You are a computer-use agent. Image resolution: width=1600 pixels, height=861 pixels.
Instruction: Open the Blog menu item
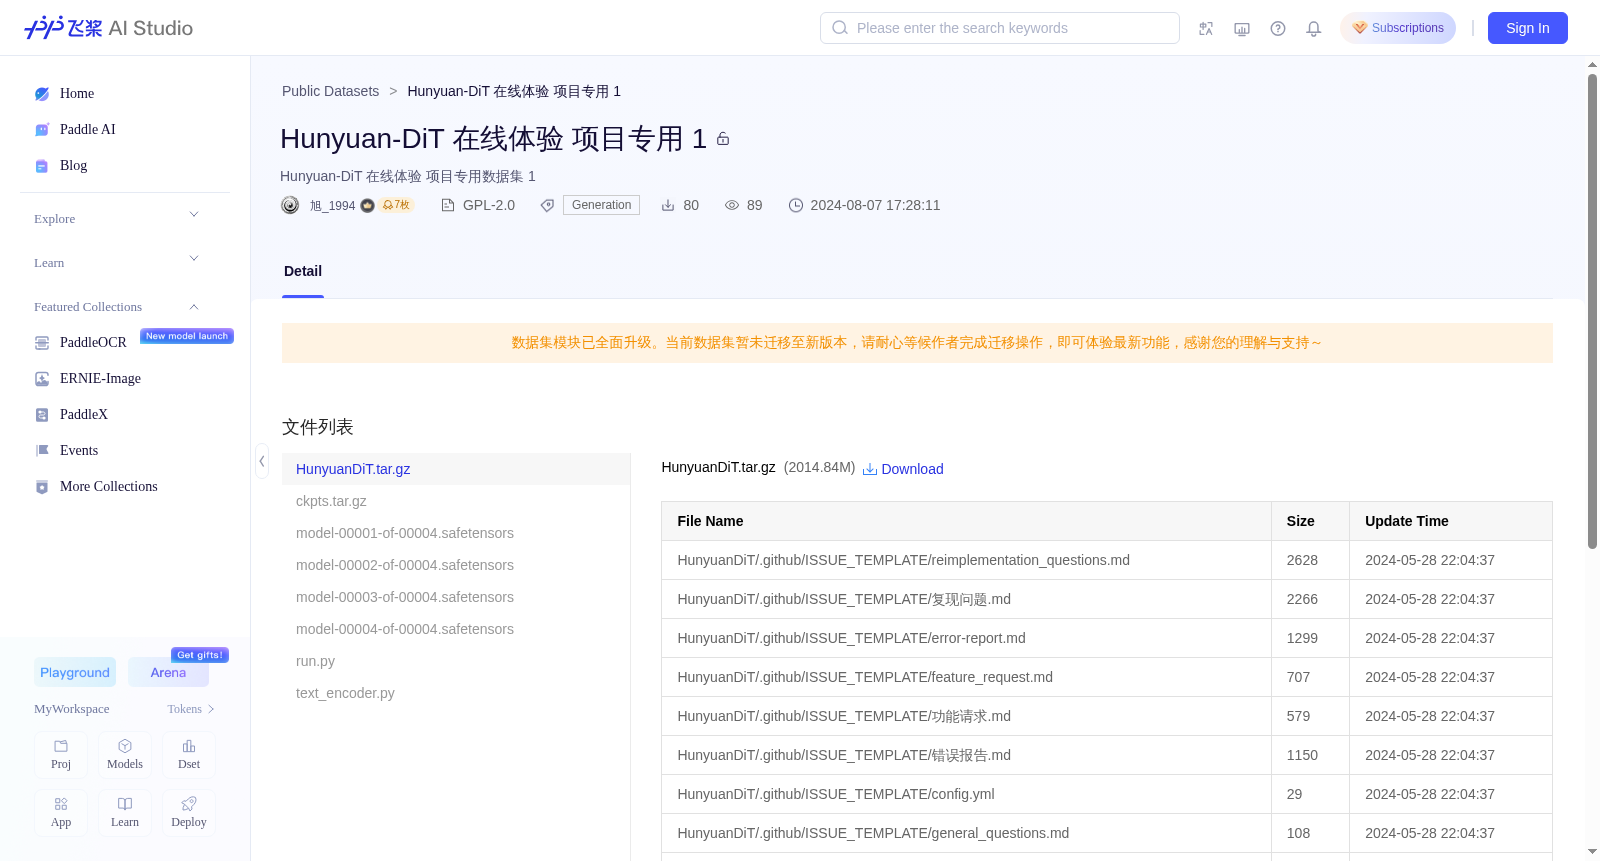pyautogui.click(x=74, y=166)
